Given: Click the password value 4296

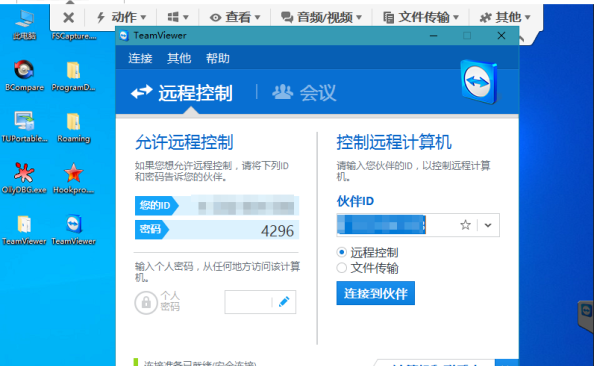Looking at the screenshot, I should pos(277,231).
